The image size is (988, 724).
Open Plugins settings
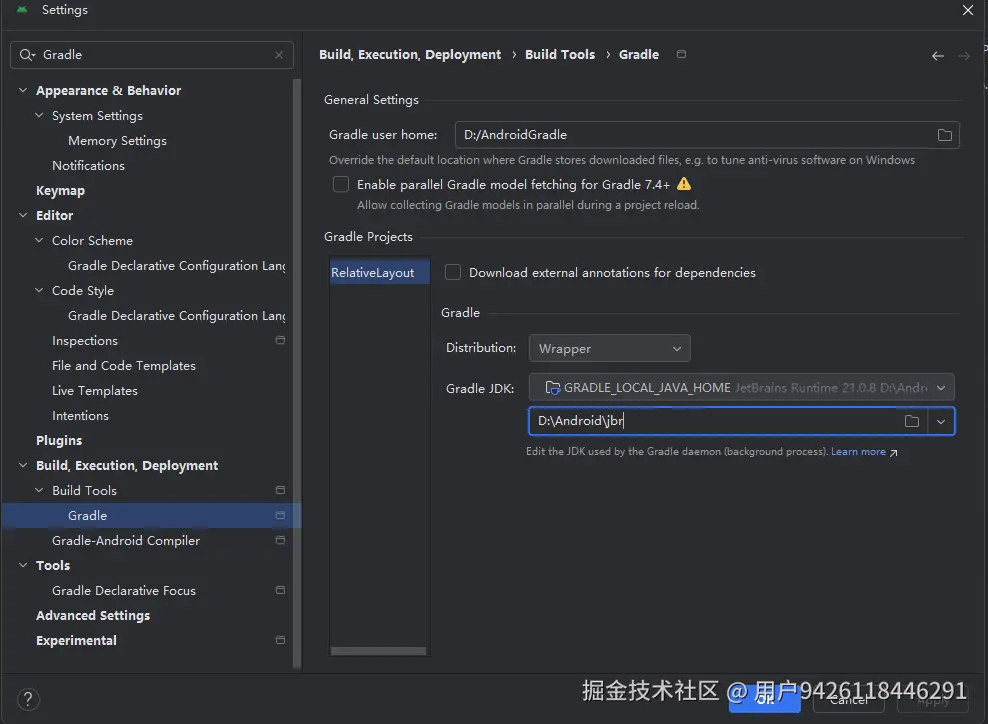point(59,440)
